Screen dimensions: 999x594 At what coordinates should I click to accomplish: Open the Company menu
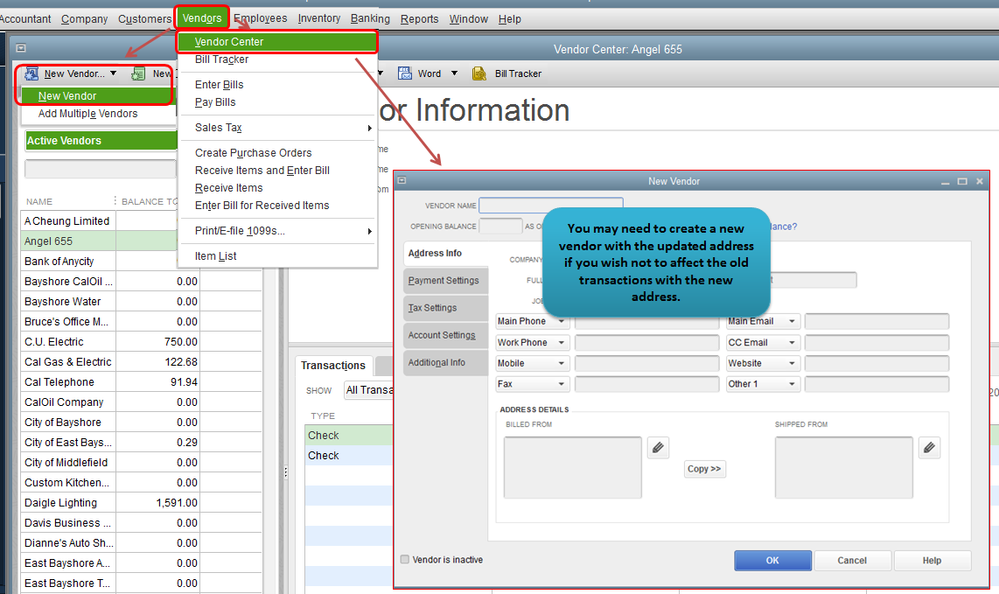point(84,19)
